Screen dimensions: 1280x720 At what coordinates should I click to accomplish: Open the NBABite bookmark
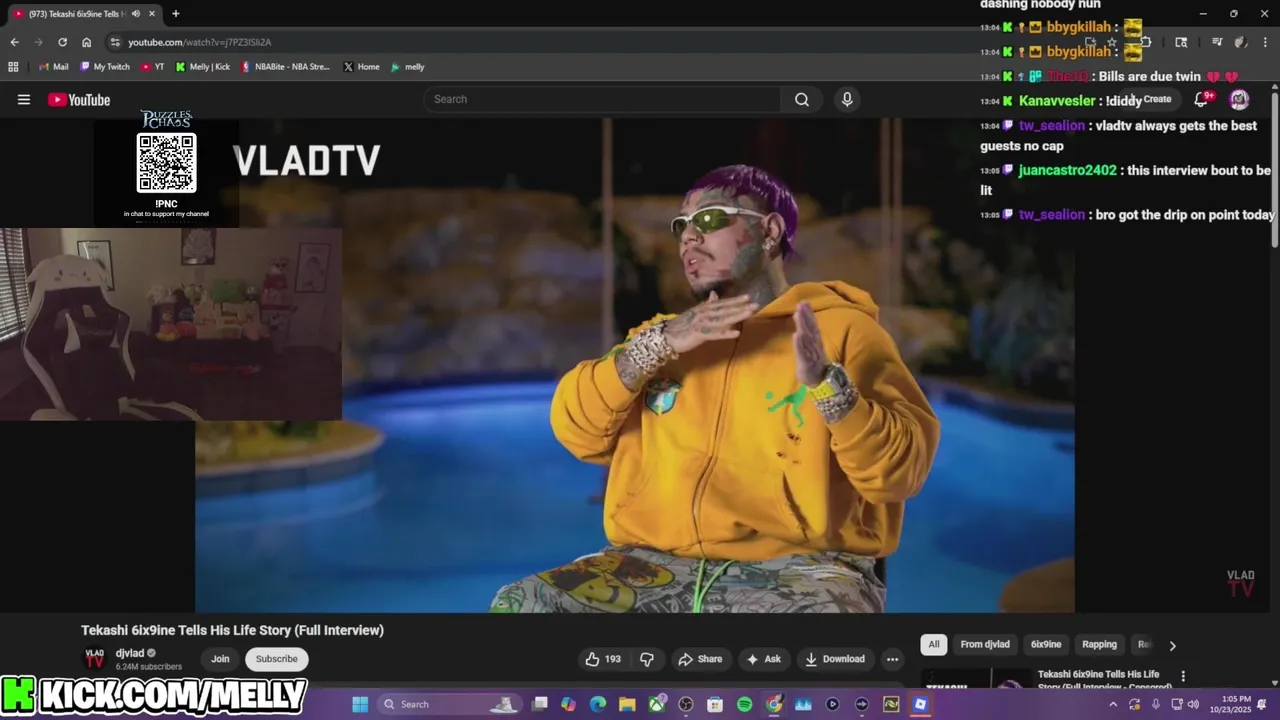285,67
